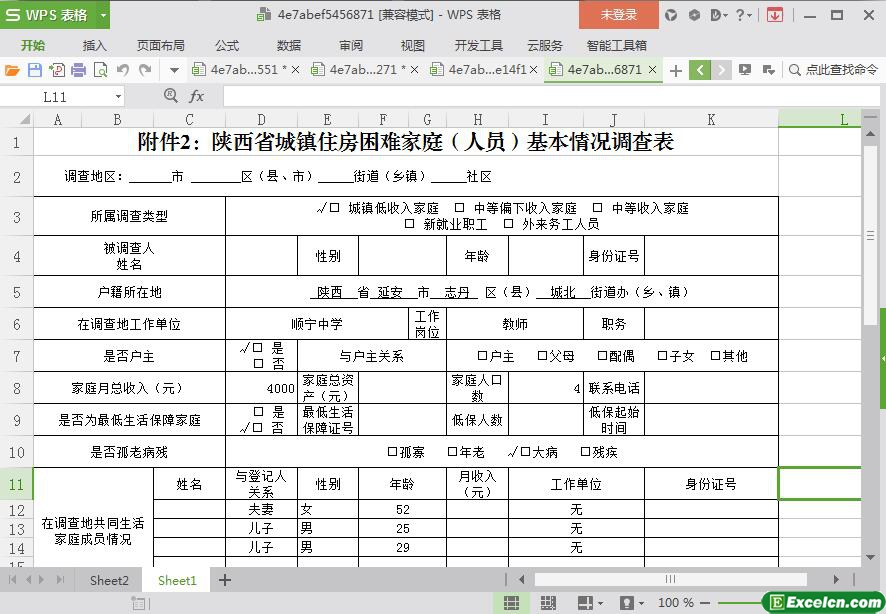Screen dimensions: 886x614
Task: Click the Open folder icon in toolbar
Action: point(12,70)
